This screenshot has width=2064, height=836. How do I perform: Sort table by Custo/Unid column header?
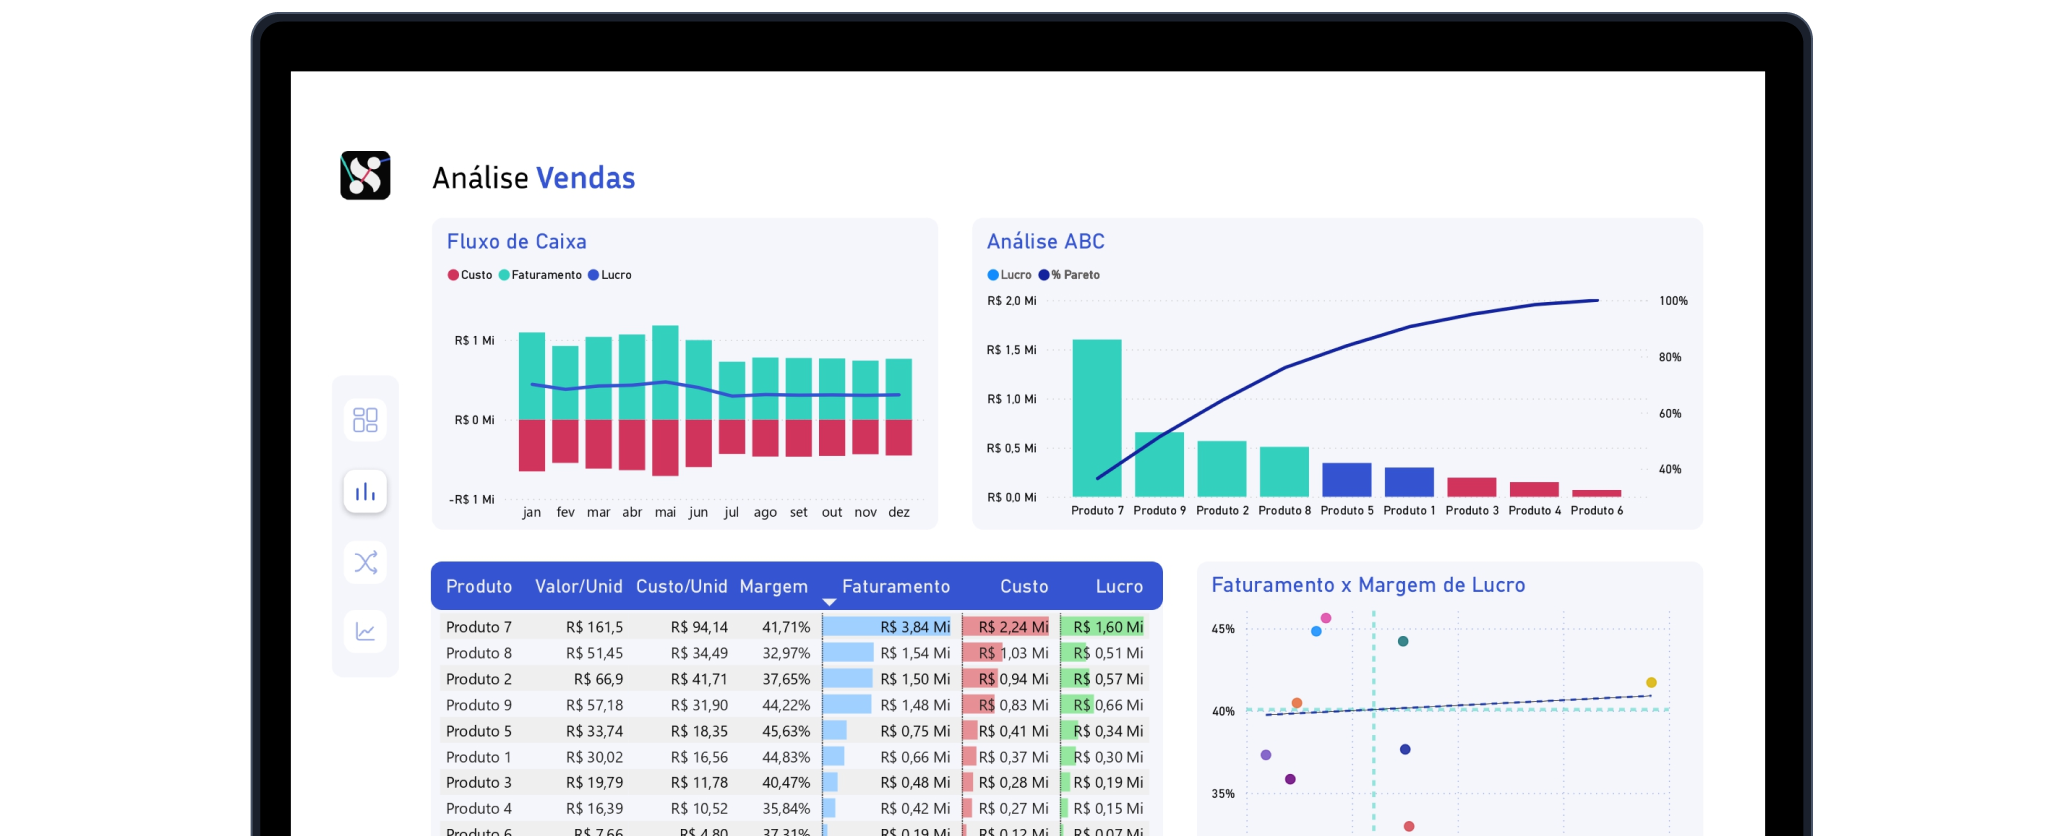coord(682,587)
